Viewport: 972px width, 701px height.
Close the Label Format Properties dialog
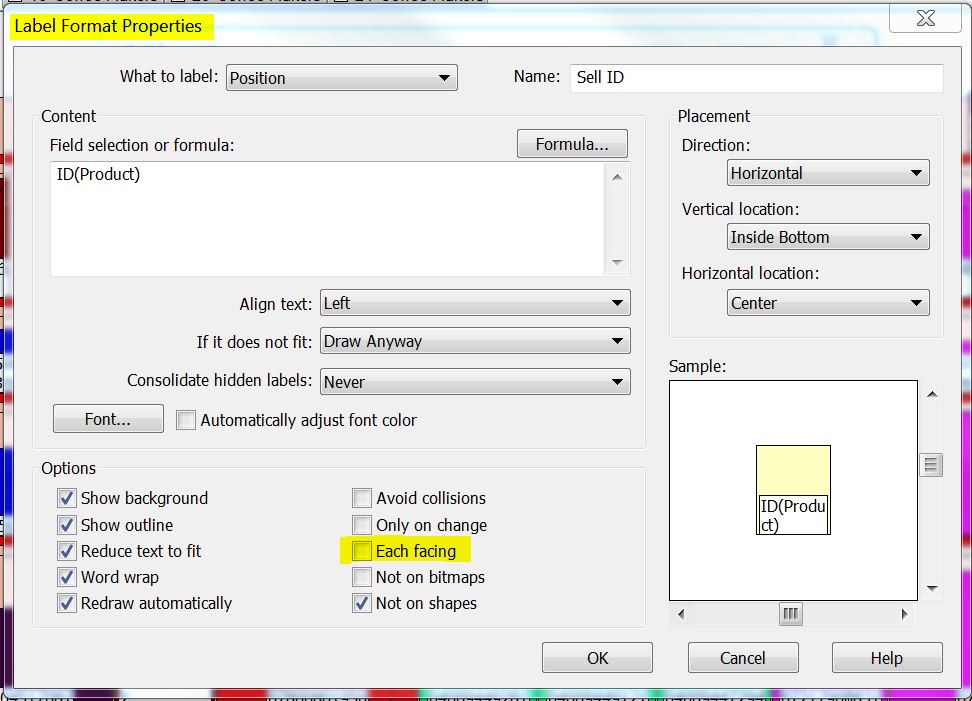pyautogui.click(x=926, y=19)
